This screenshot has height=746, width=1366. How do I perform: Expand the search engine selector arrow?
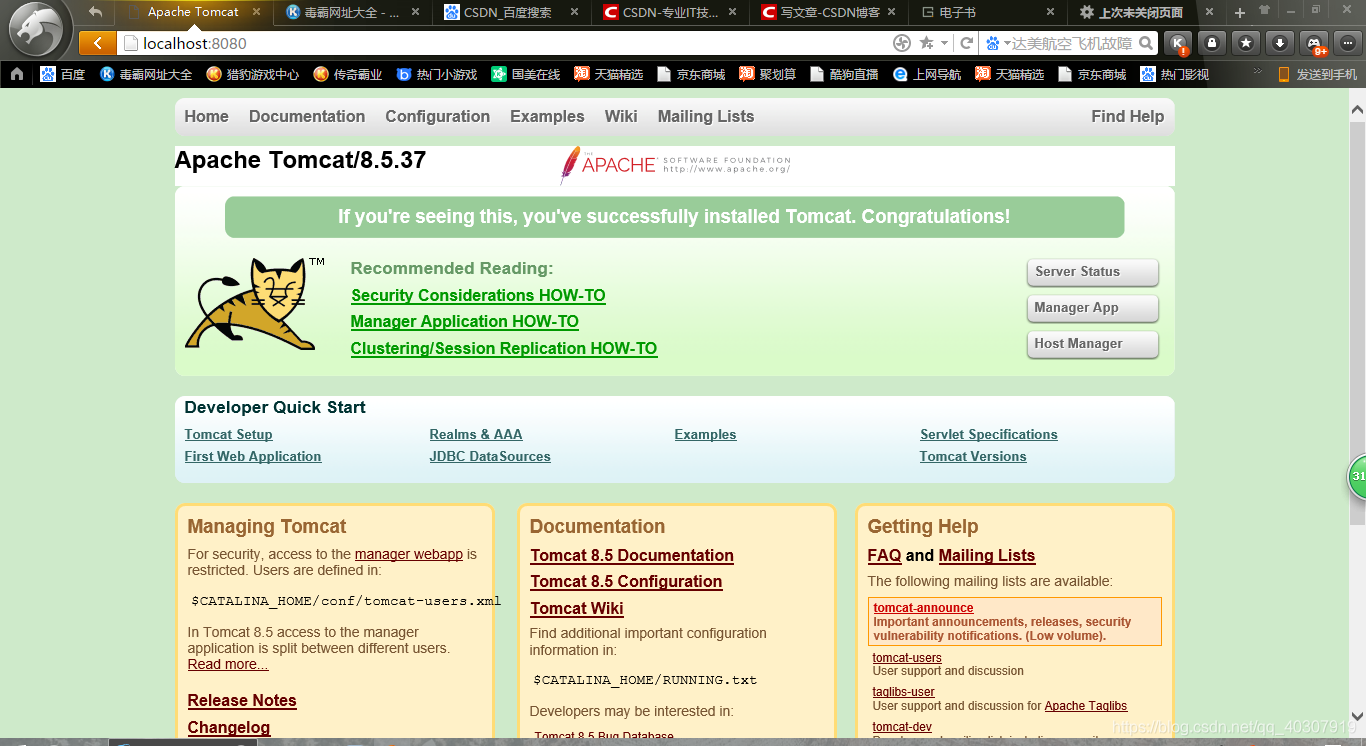click(1007, 43)
